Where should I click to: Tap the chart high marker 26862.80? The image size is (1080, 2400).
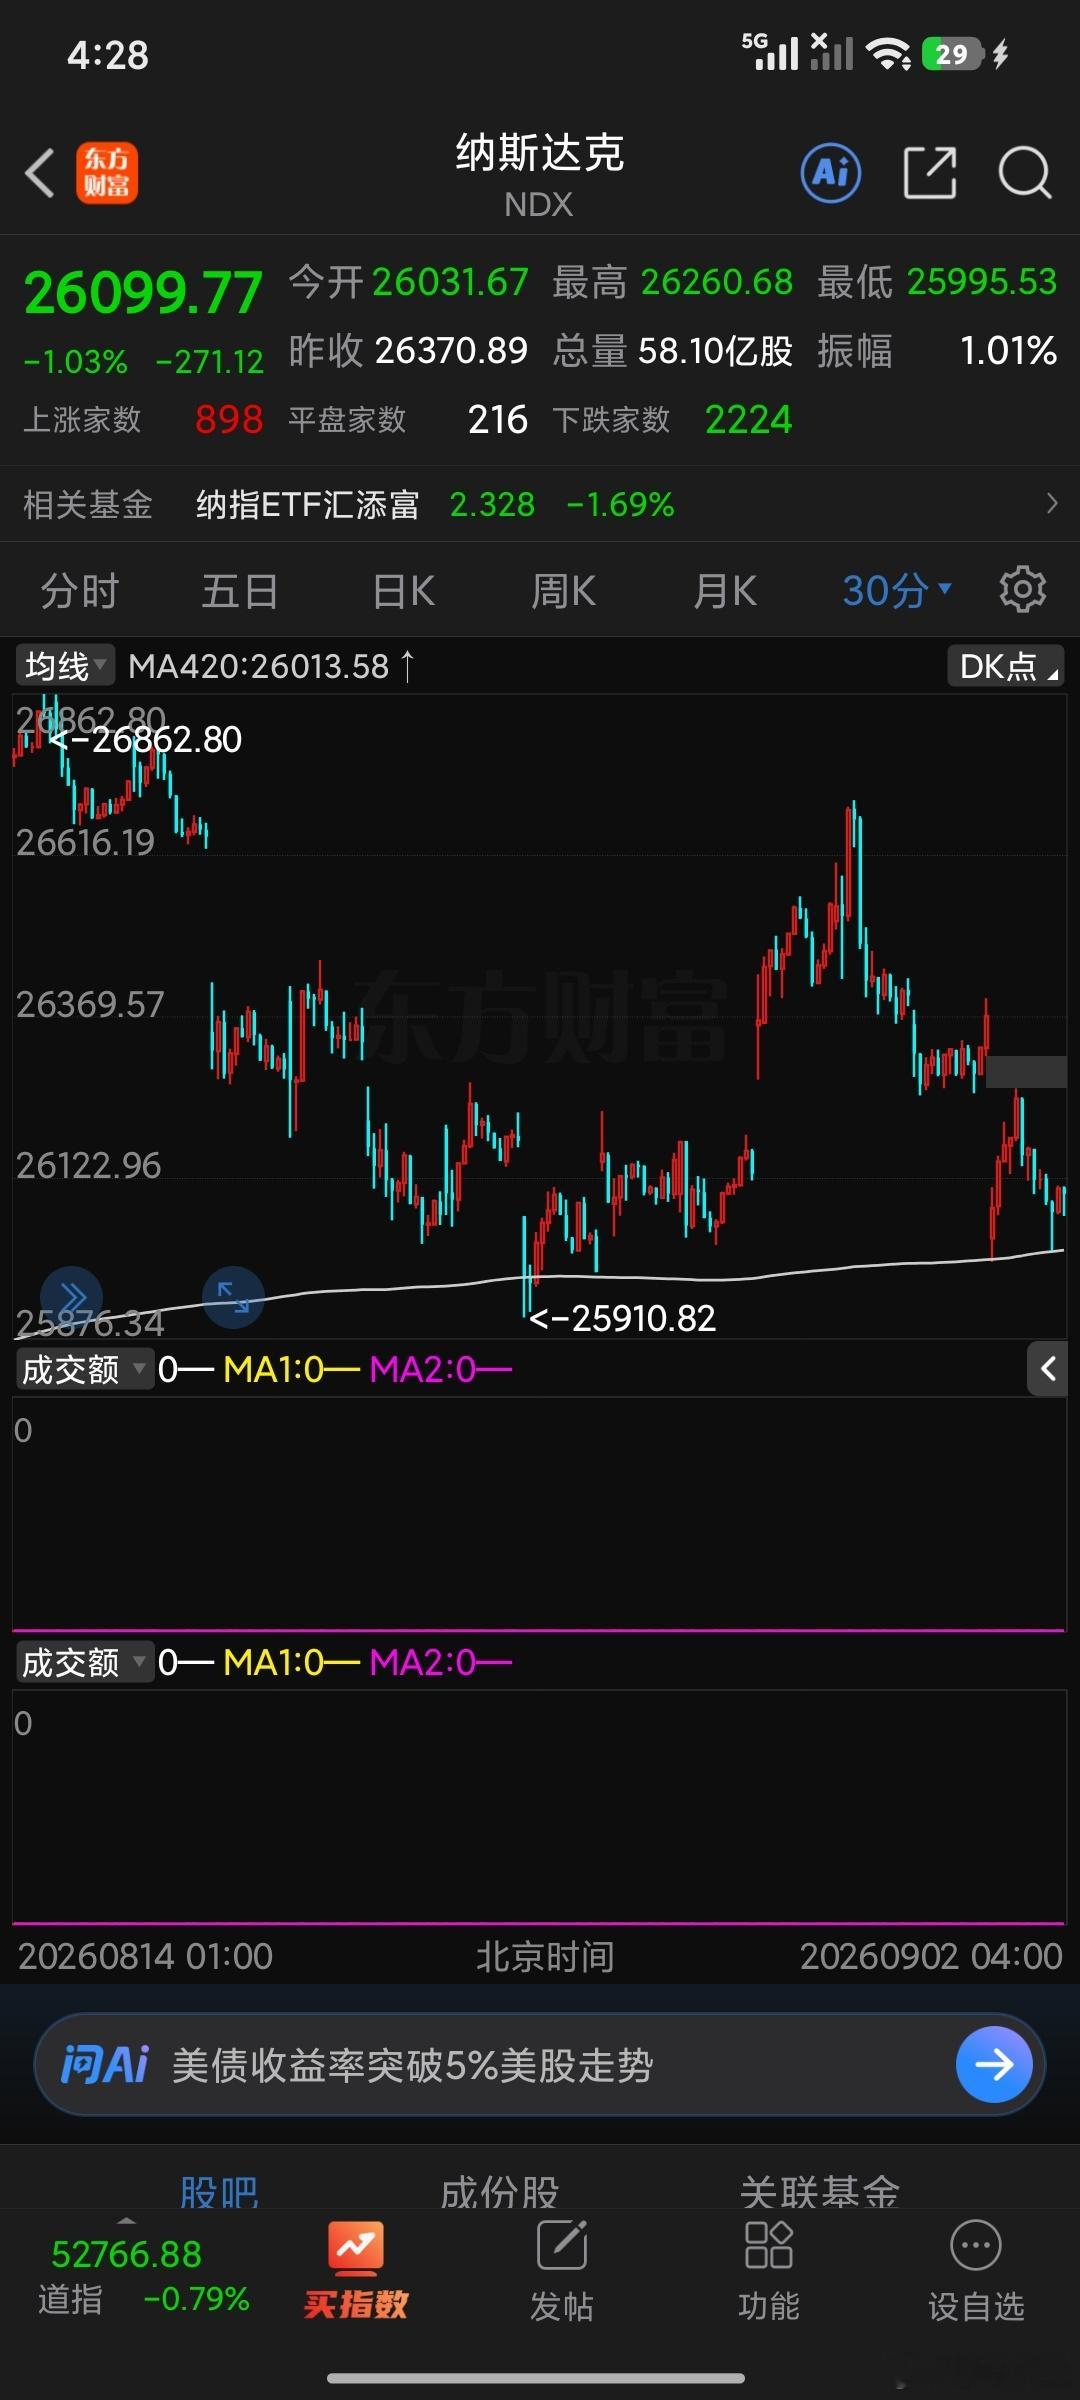tap(146, 739)
